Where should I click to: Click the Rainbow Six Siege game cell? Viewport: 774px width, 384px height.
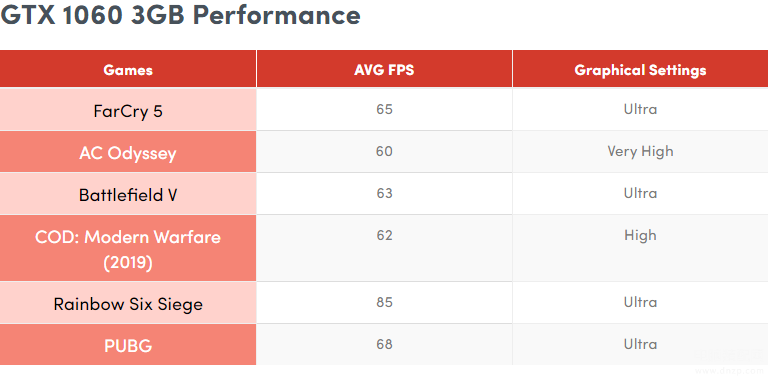(x=128, y=303)
